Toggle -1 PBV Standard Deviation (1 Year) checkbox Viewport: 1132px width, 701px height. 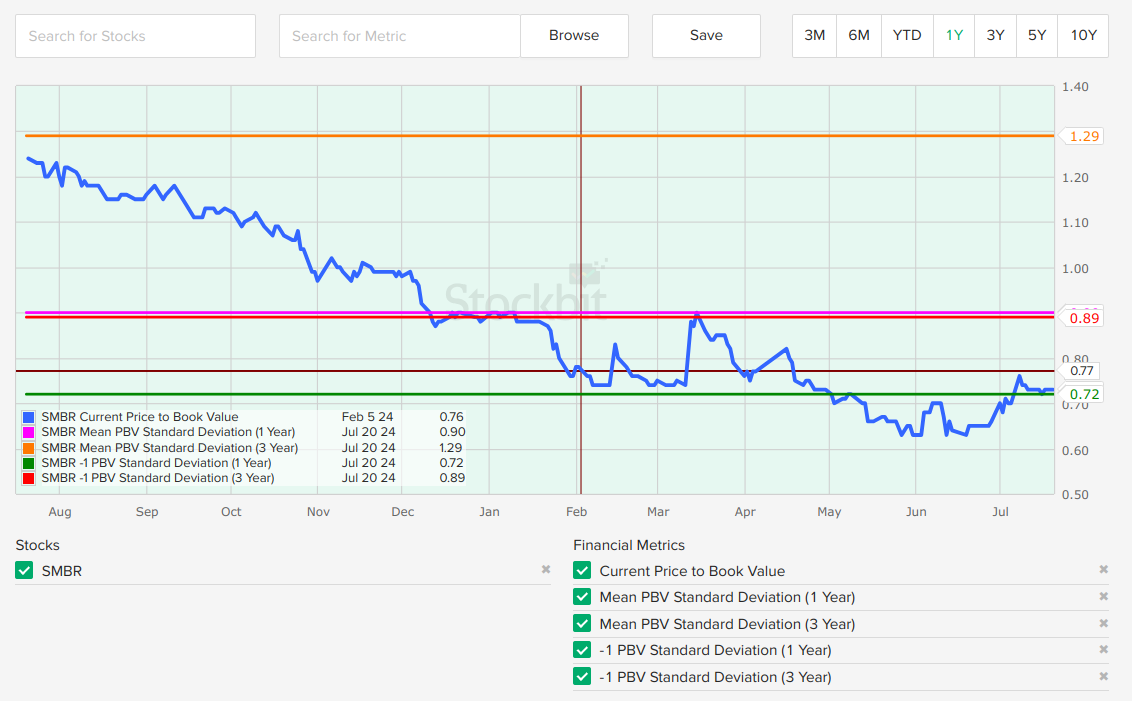tap(582, 650)
